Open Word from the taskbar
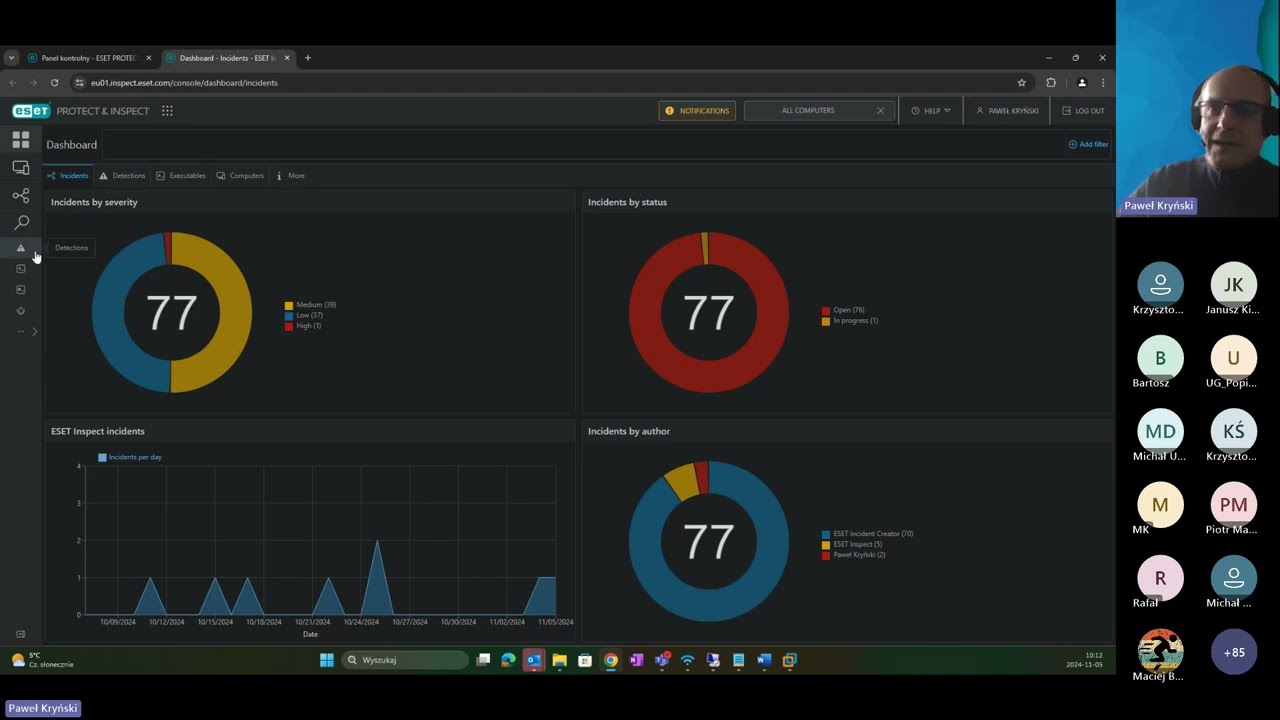 [764, 660]
